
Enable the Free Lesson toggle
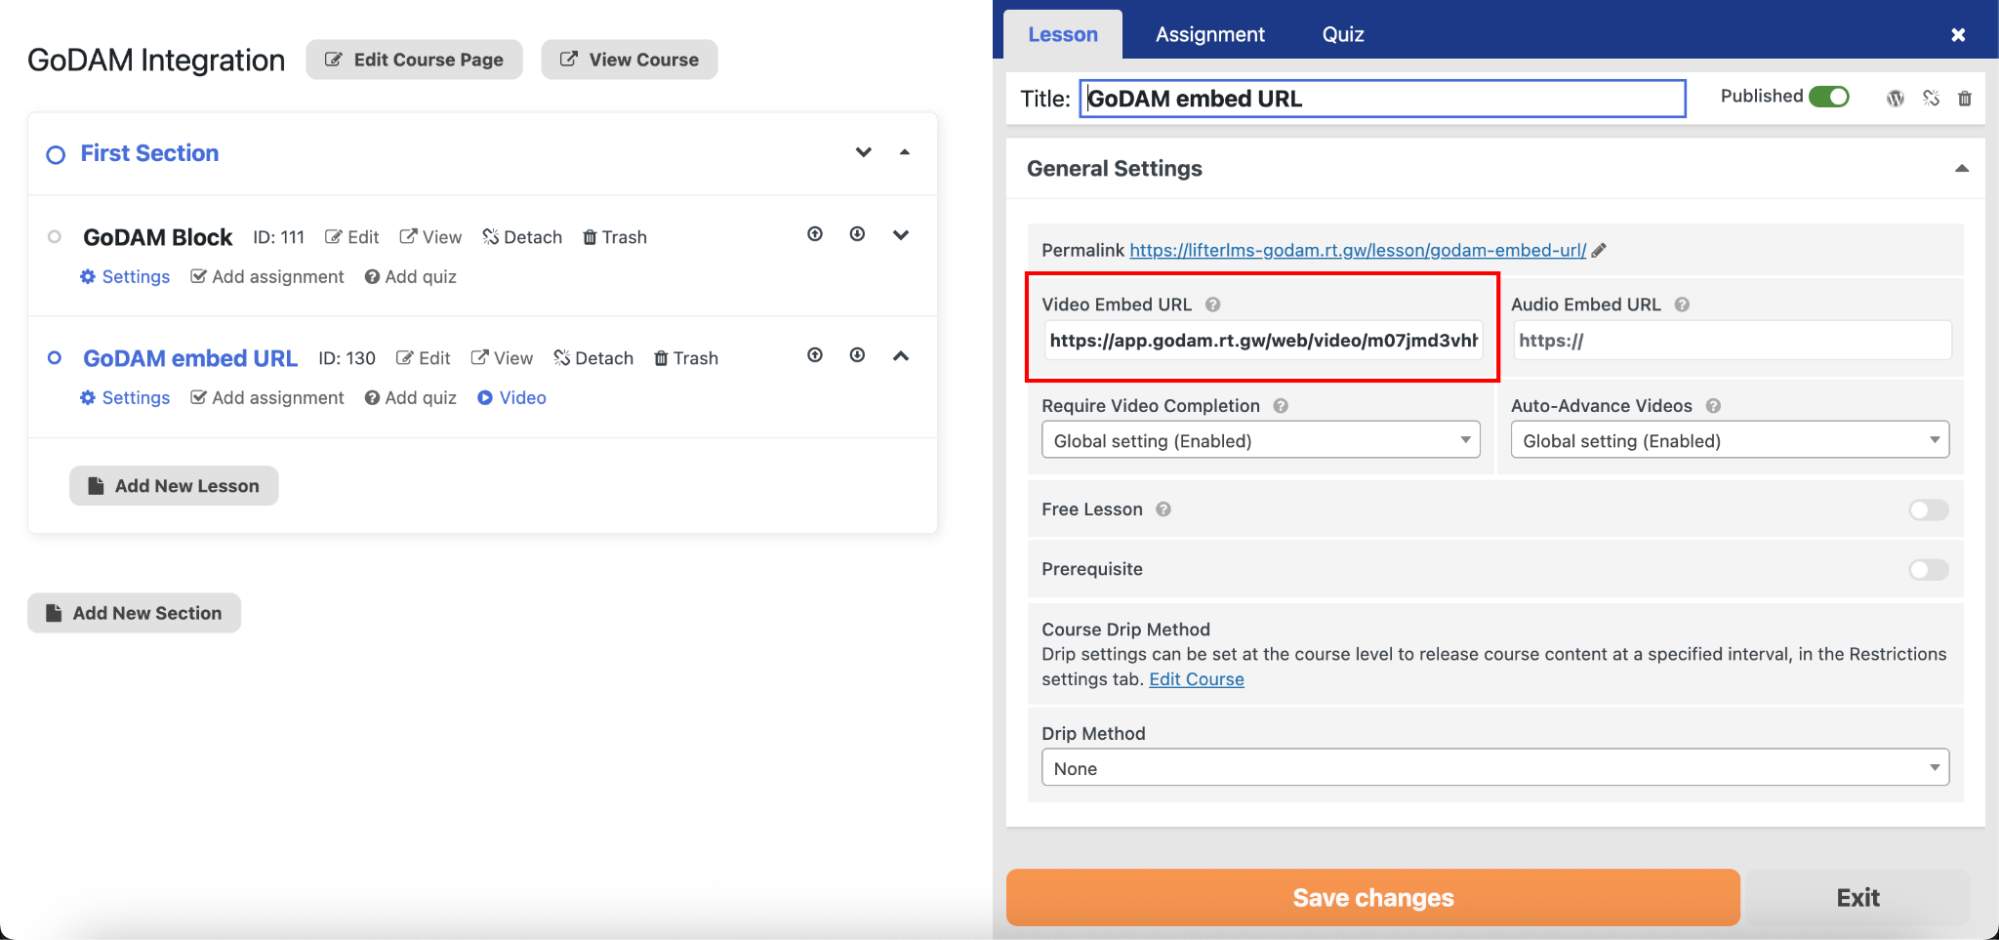(1928, 510)
